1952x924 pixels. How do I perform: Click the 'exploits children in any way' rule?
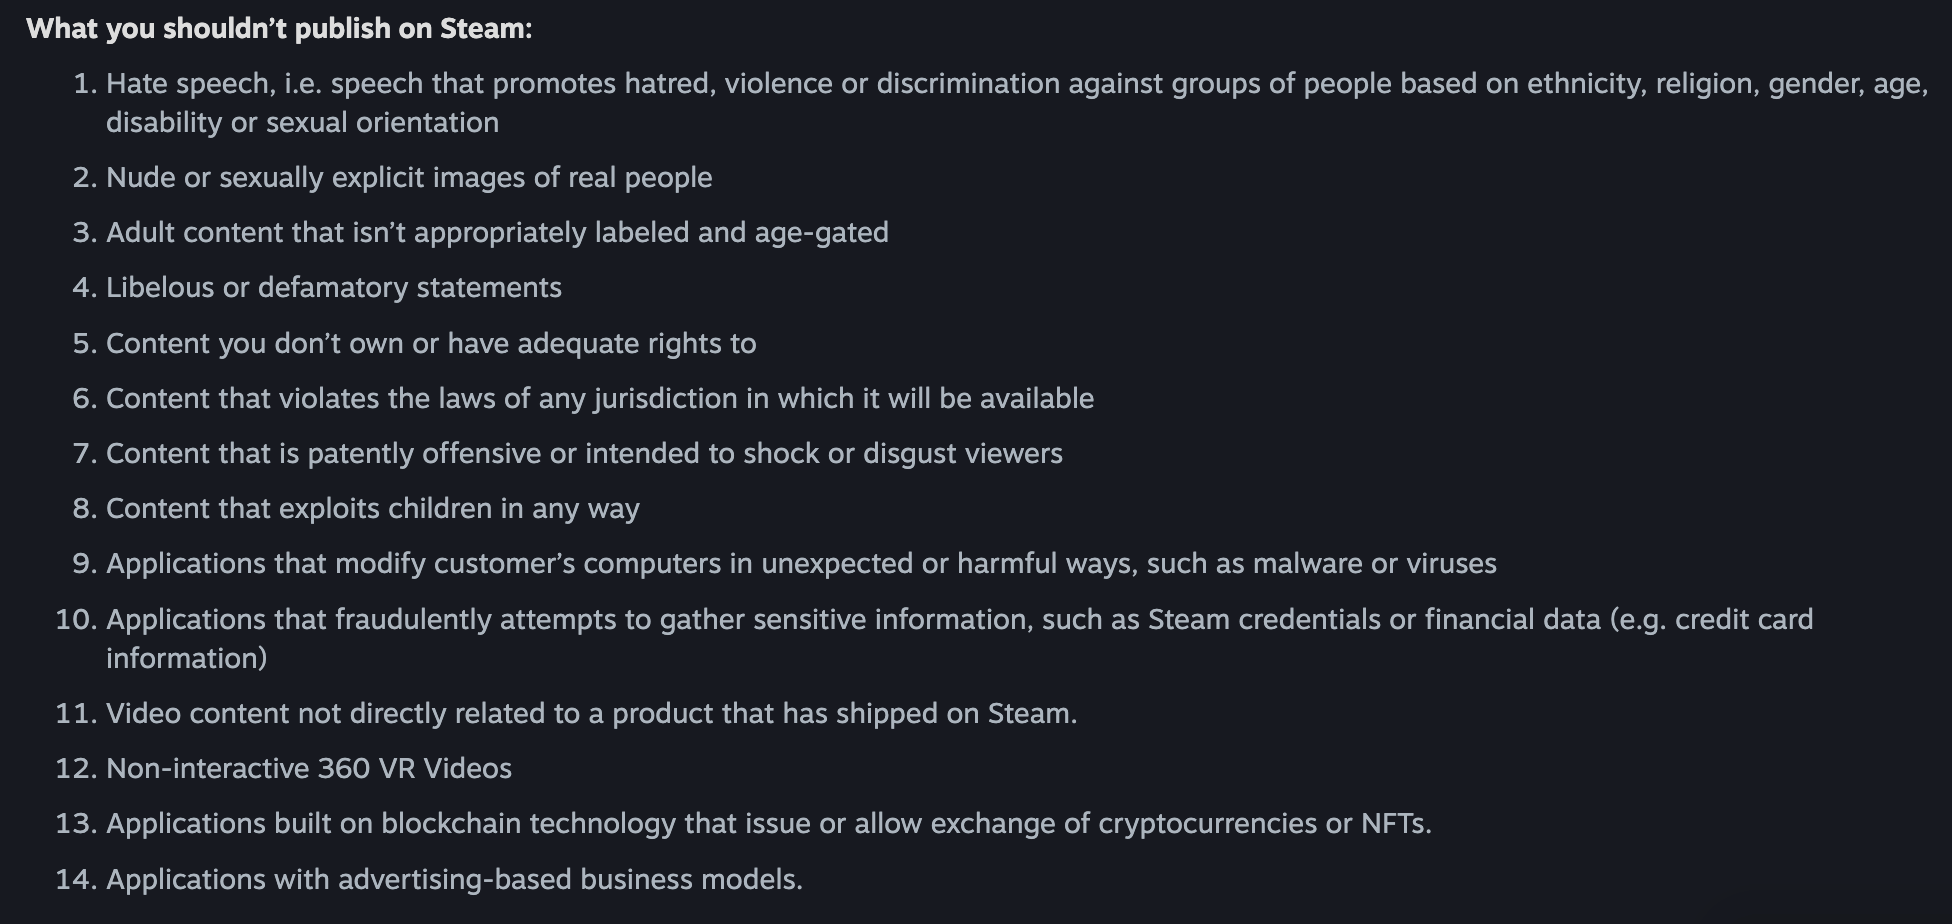click(373, 508)
